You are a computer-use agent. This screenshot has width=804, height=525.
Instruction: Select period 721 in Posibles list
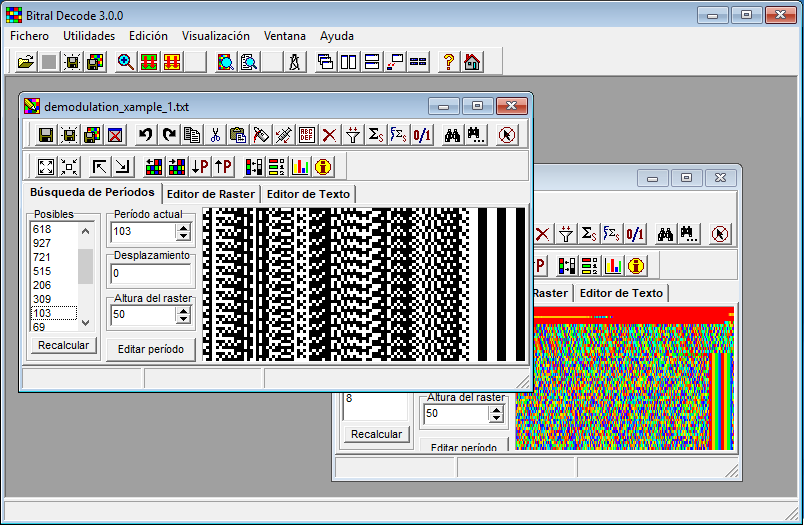pos(54,257)
